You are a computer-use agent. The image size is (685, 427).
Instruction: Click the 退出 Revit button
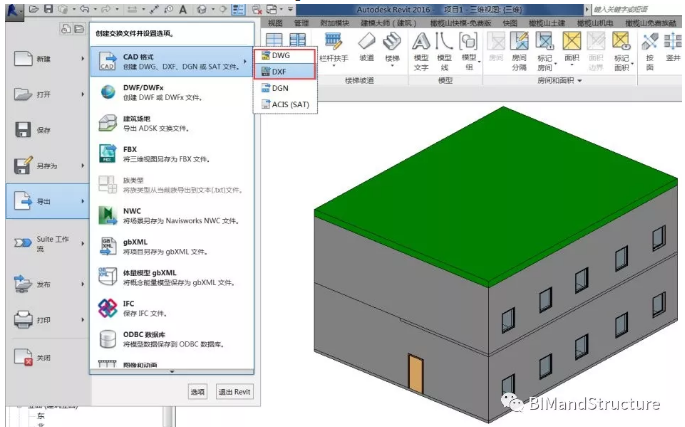pos(235,392)
